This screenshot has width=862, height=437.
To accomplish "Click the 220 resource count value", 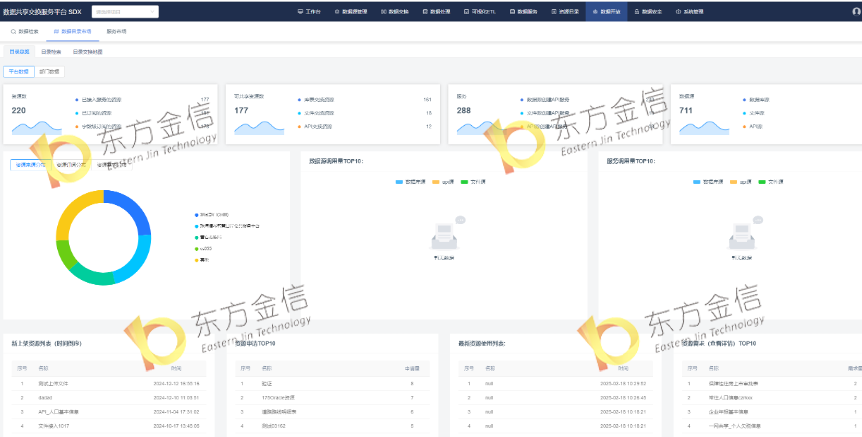I will (x=19, y=110).
